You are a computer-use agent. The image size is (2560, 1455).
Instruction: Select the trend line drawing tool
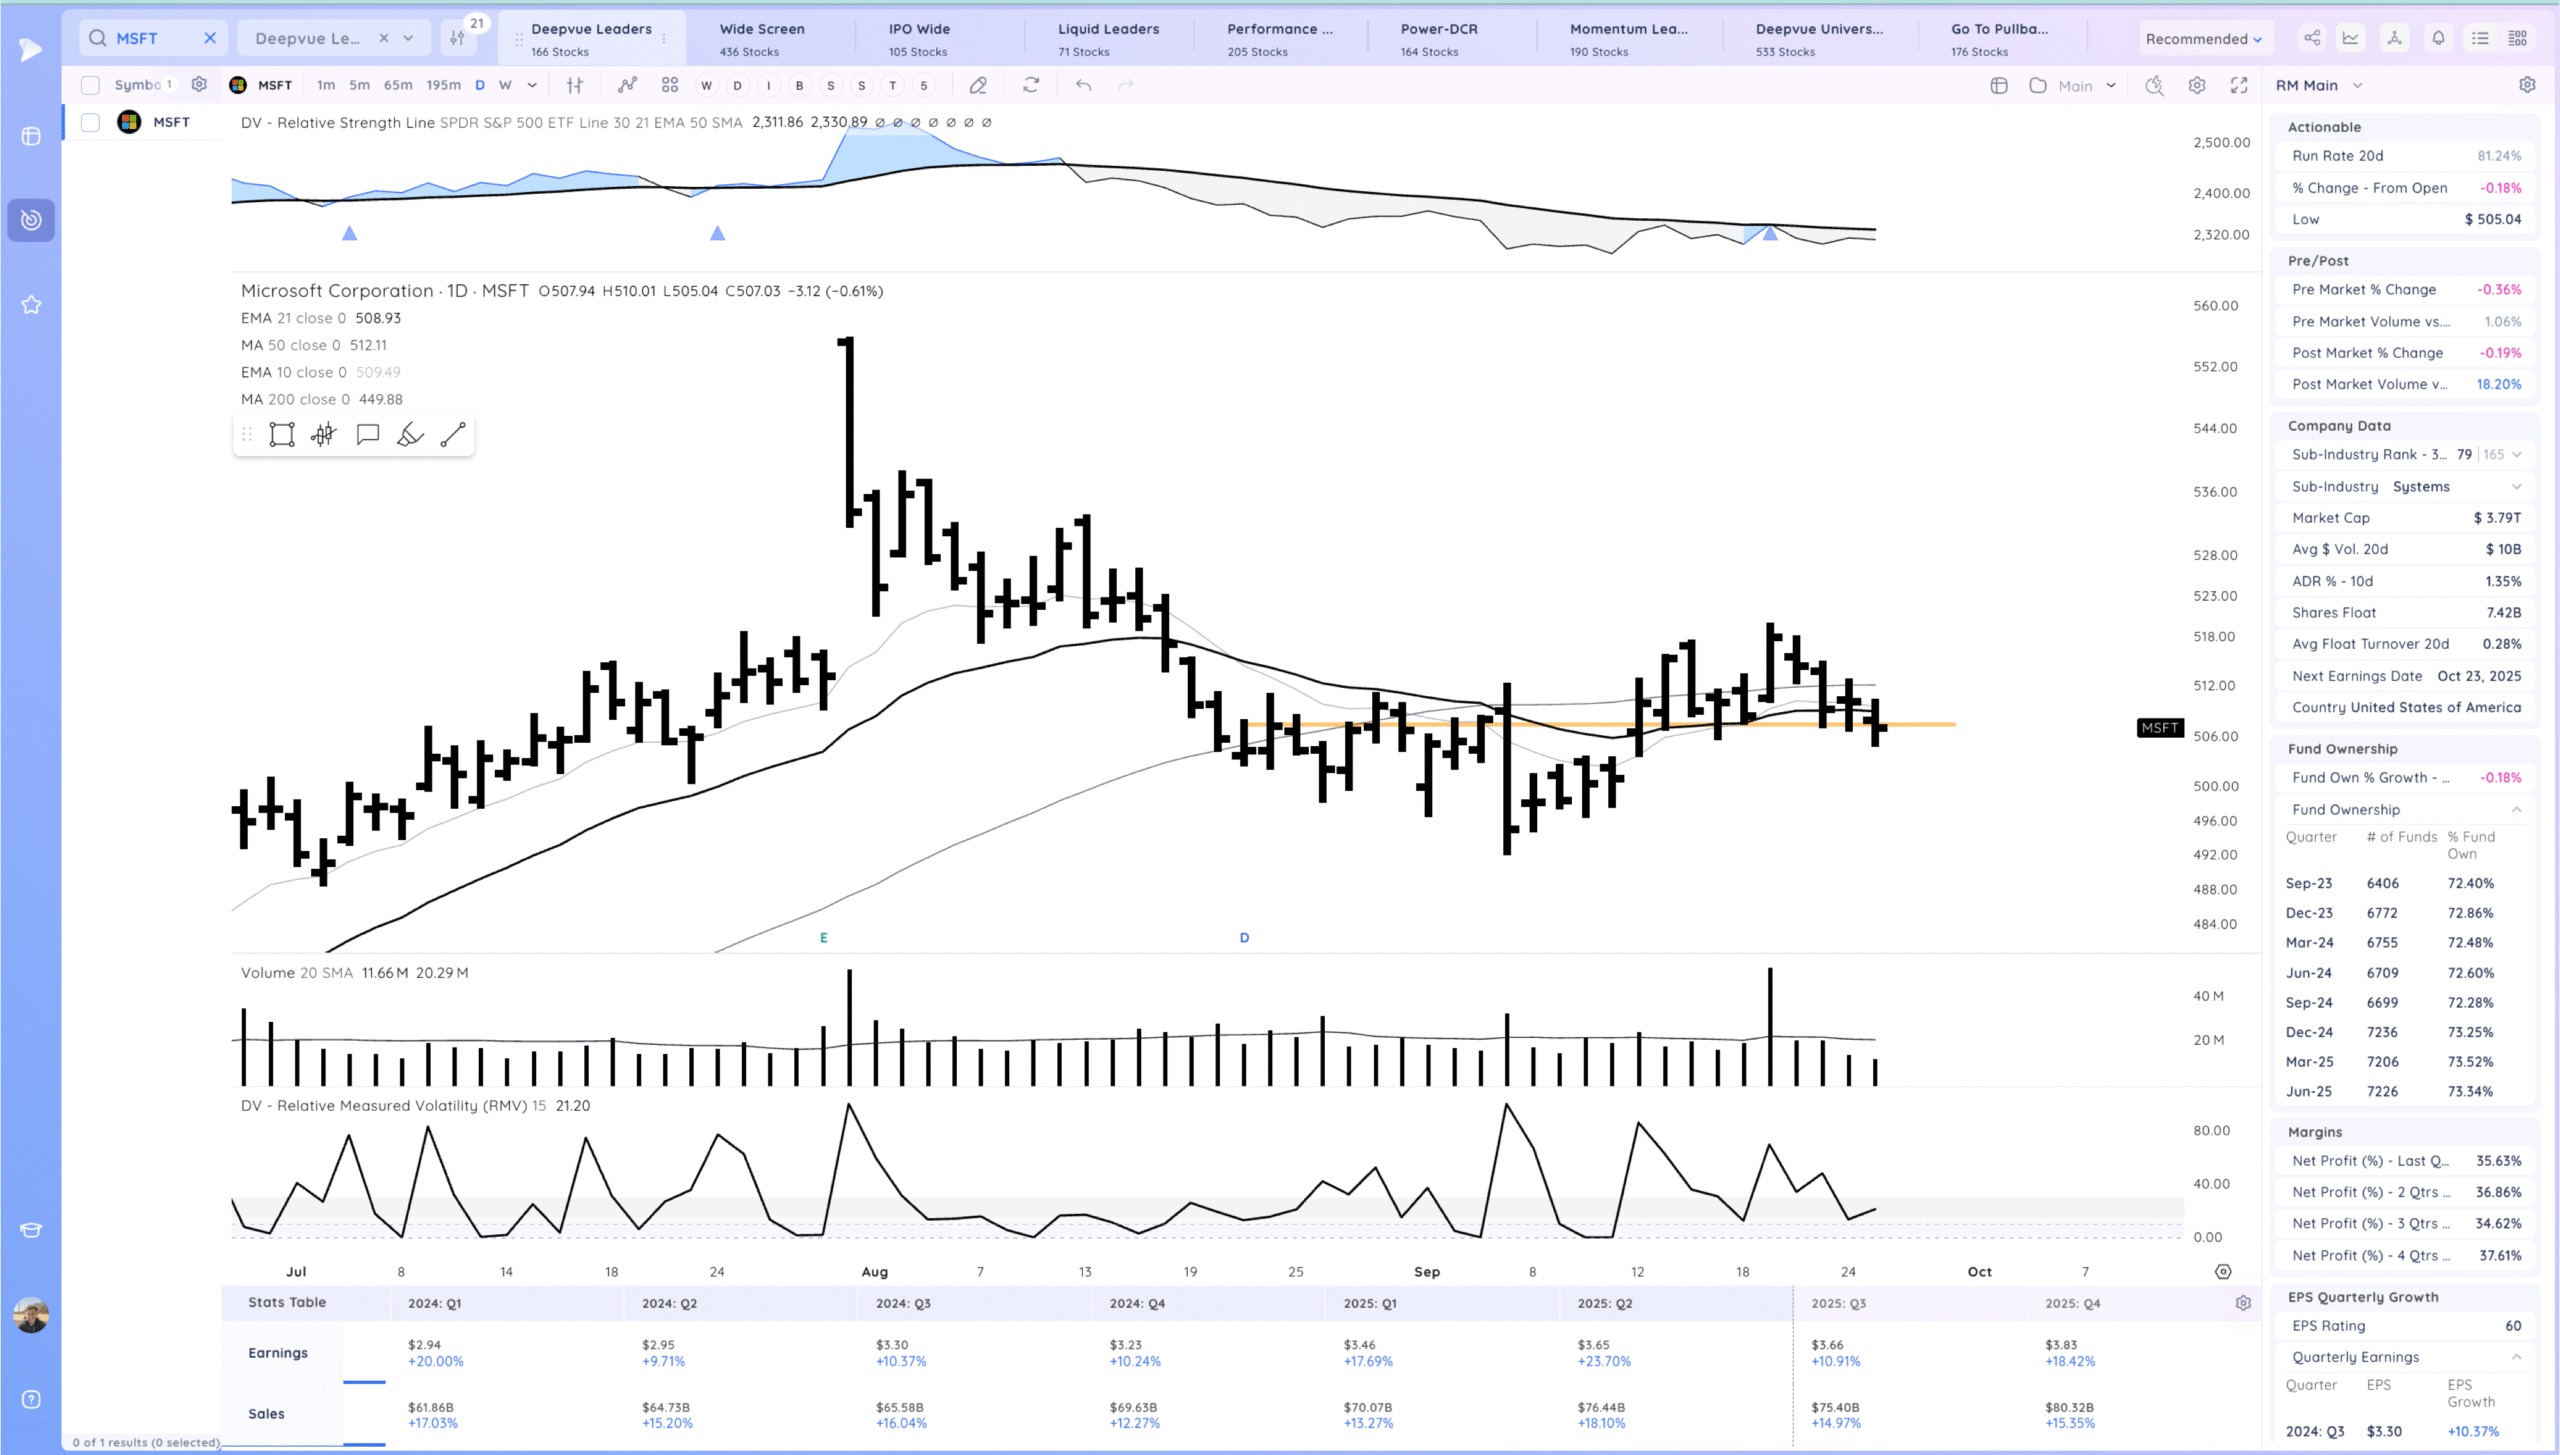453,434
